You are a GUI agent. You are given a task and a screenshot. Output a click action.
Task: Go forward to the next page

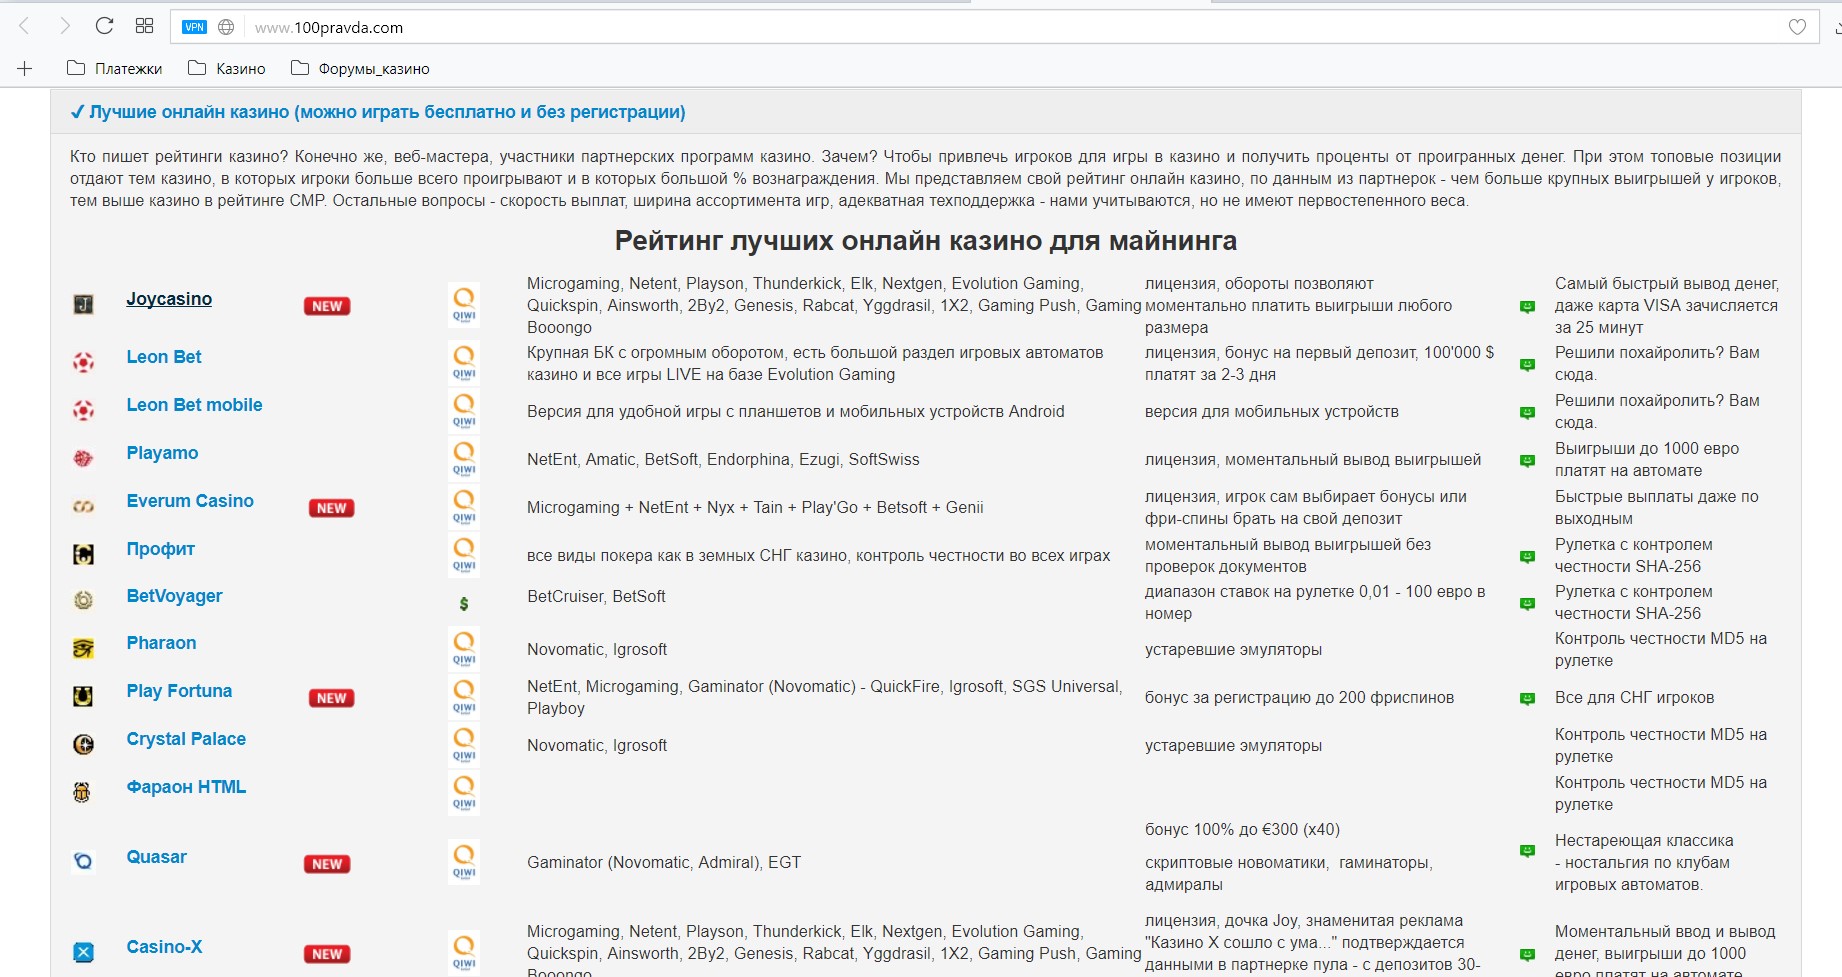(64, 27)
